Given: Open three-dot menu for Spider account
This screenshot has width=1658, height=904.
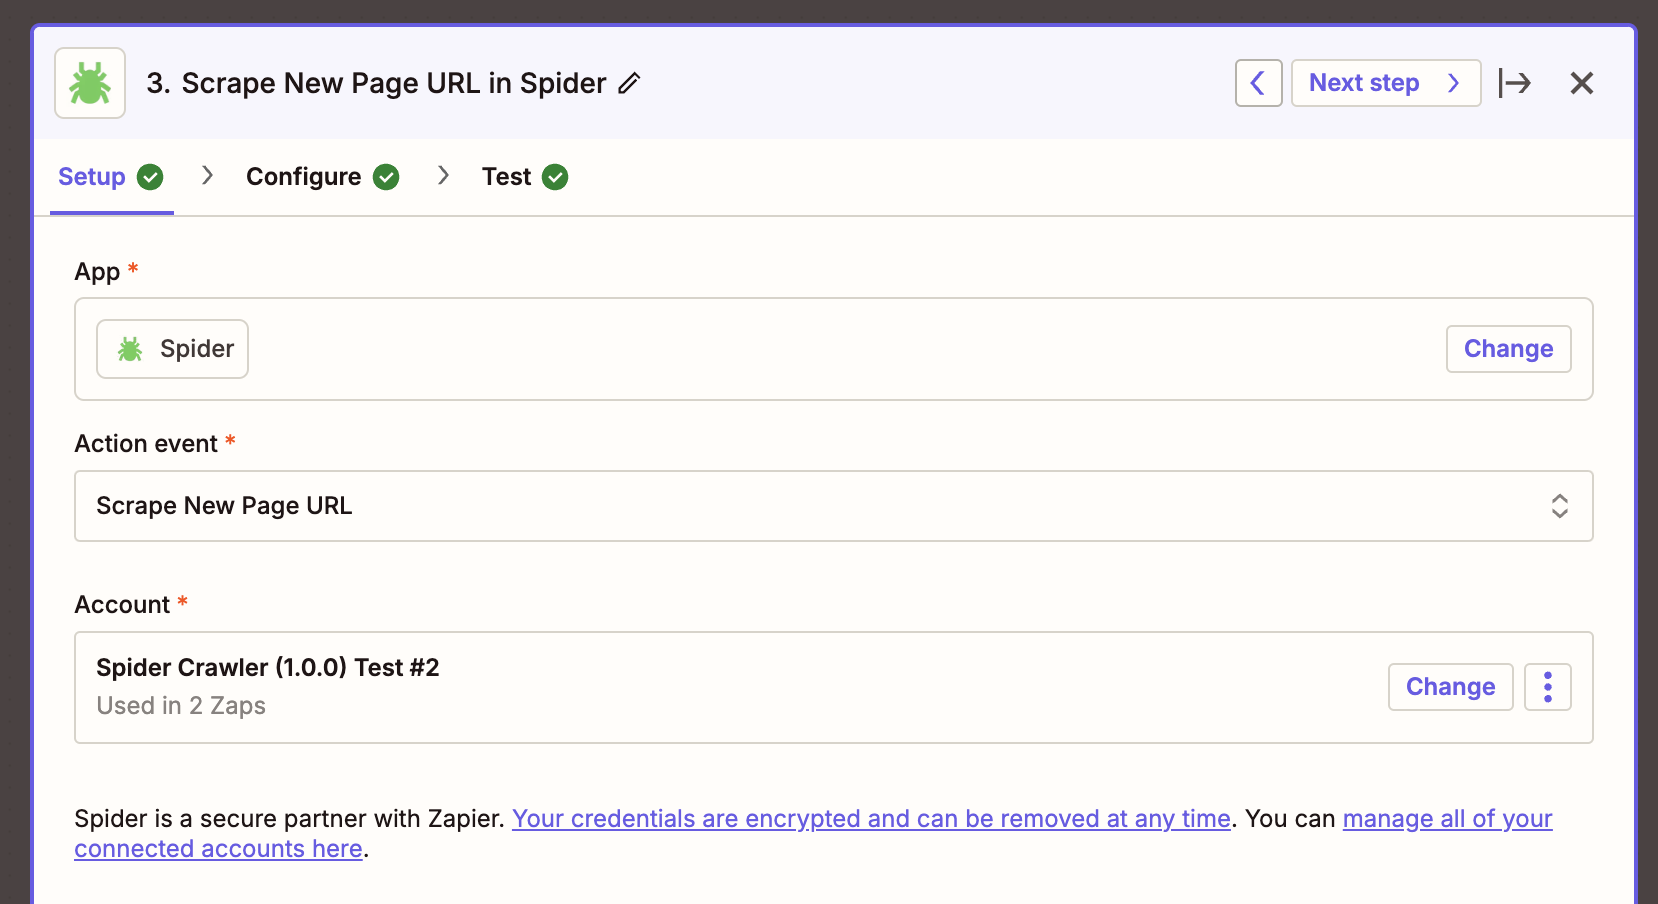Looking at the screenshot, I should pos(1547,687).
